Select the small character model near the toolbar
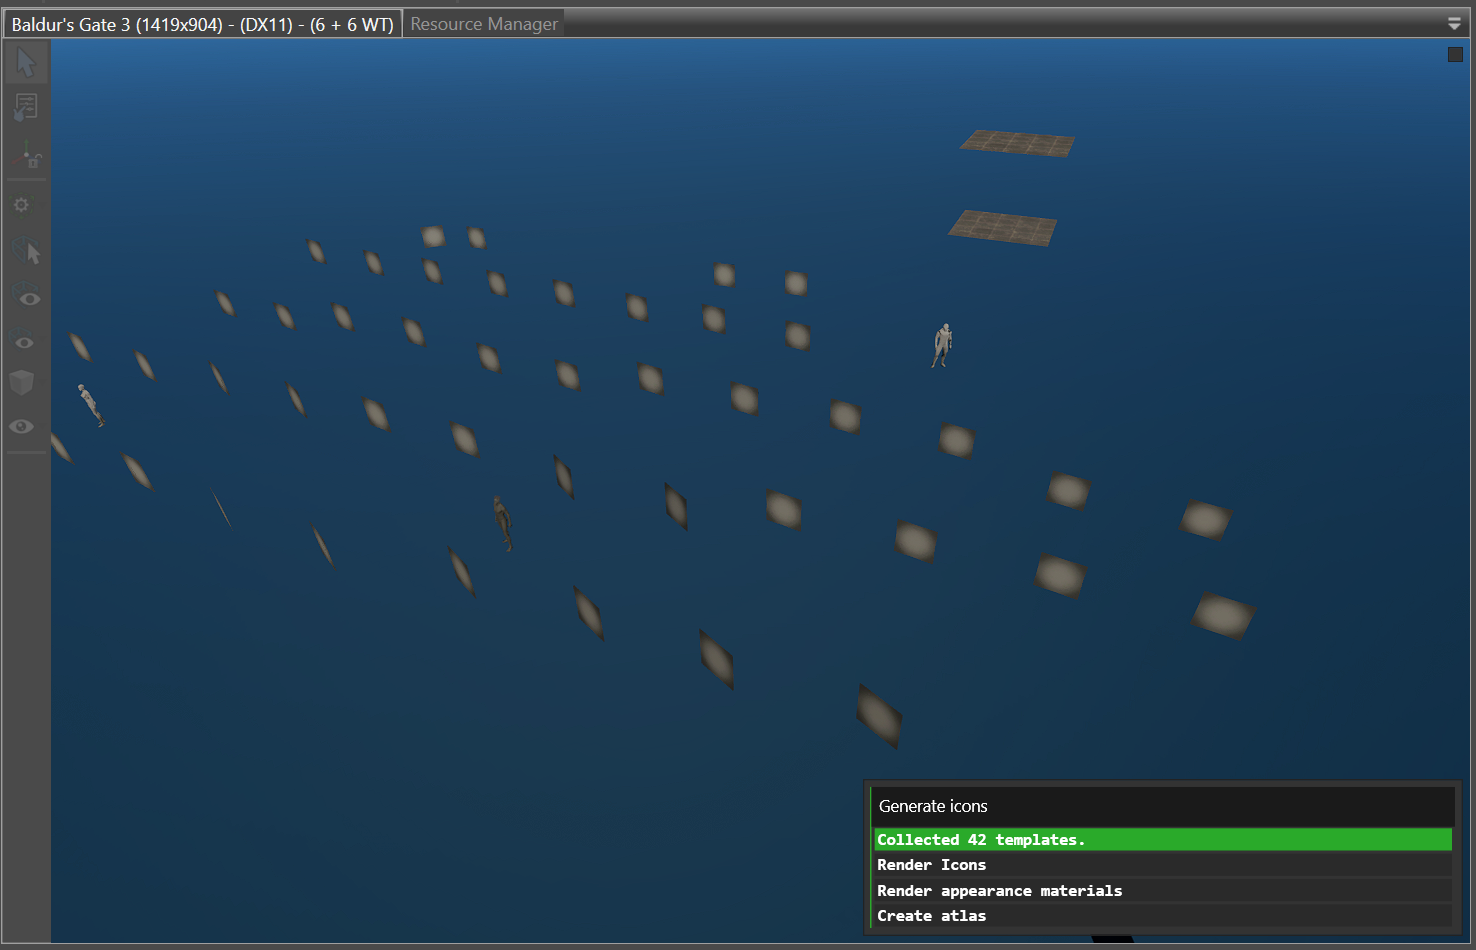1476x950 pixels. click(91, 405)
